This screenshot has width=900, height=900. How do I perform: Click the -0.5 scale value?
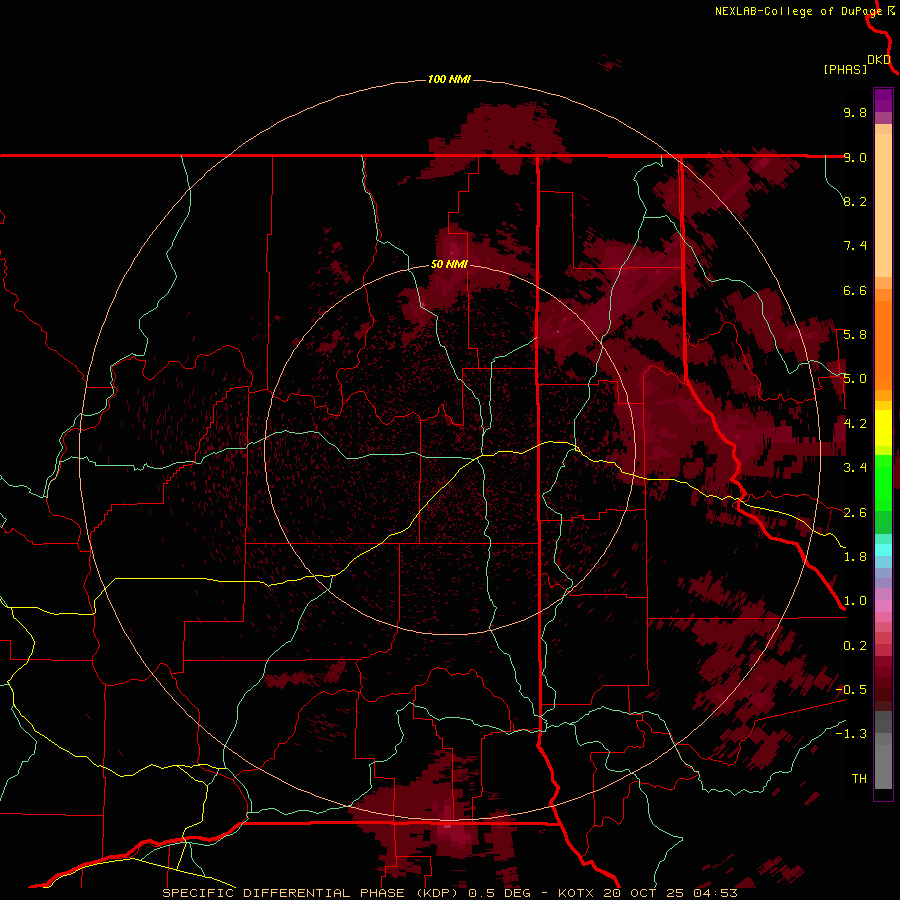pos(851,689)
